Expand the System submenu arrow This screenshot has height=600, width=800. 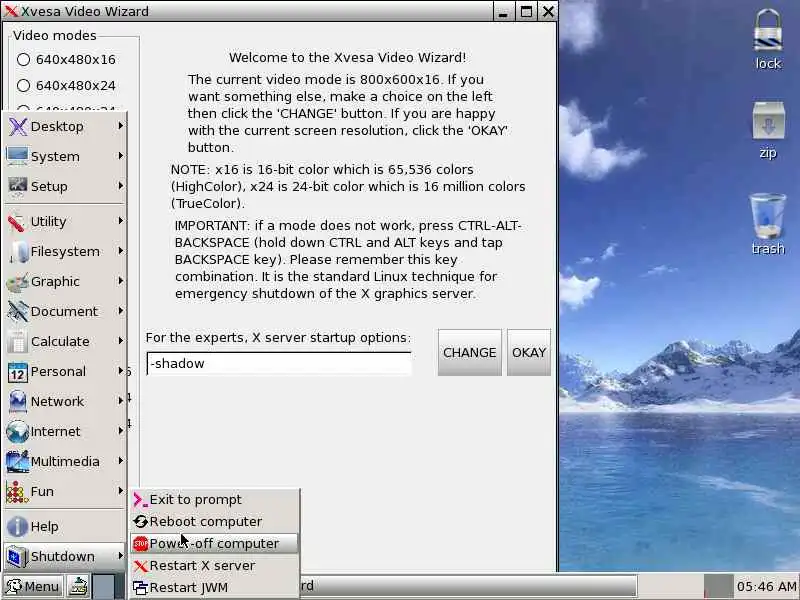point(120,156)
